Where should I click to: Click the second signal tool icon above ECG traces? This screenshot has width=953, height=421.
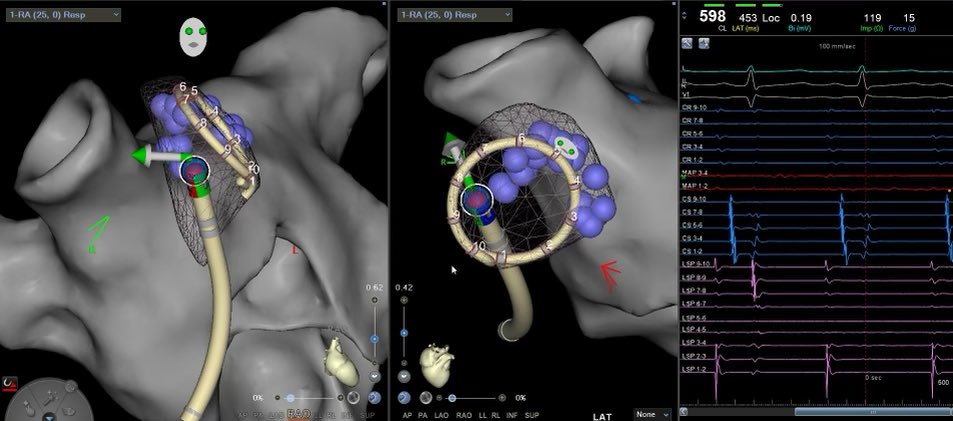(704, 44)
